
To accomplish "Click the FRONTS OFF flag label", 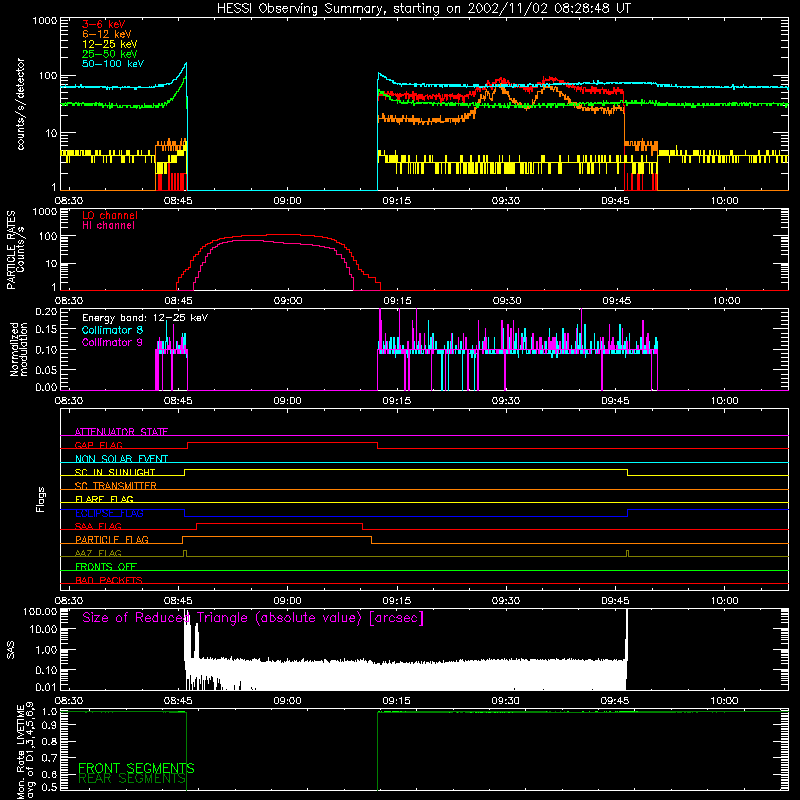I will (106, 566).
